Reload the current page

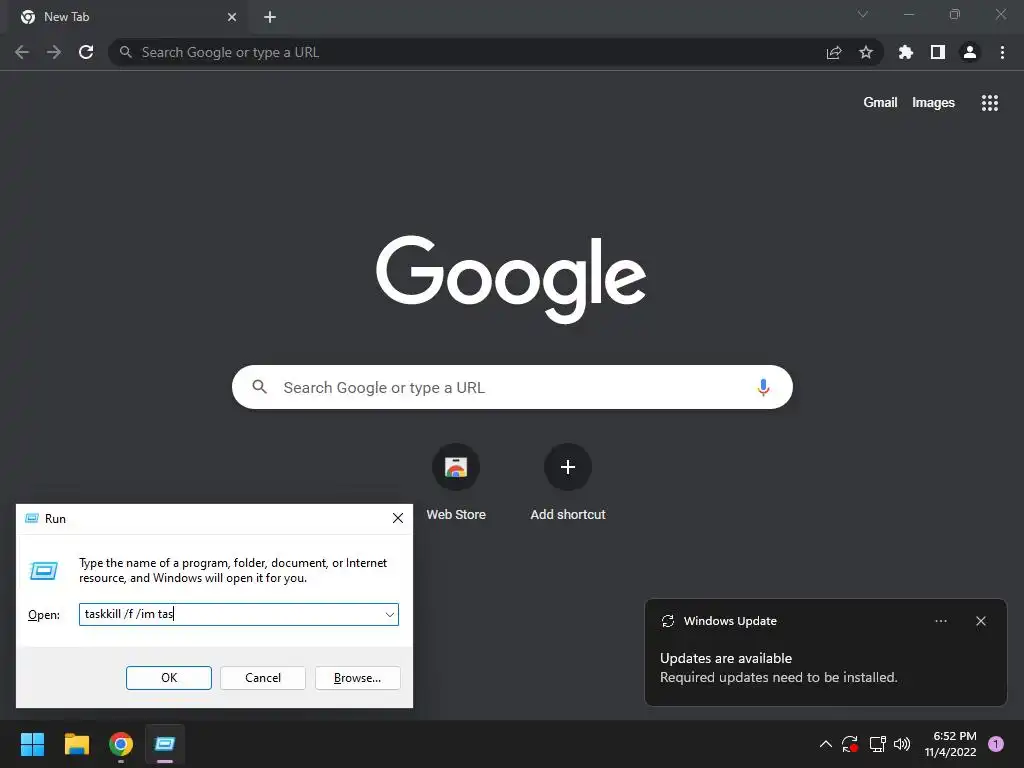(86, 52)
